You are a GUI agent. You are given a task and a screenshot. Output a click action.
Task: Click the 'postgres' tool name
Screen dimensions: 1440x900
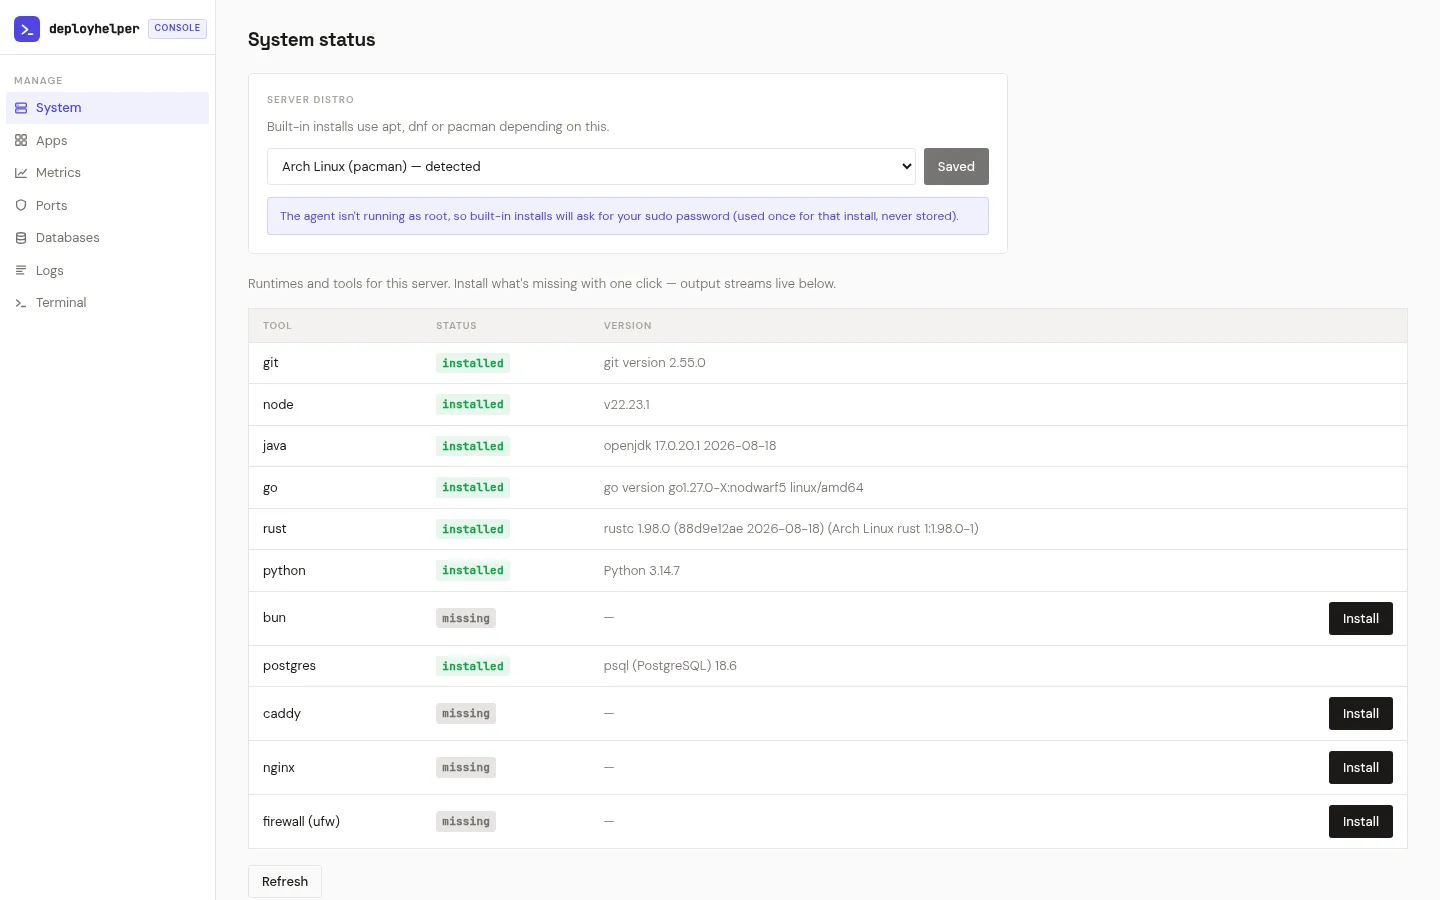coord(289,666)
